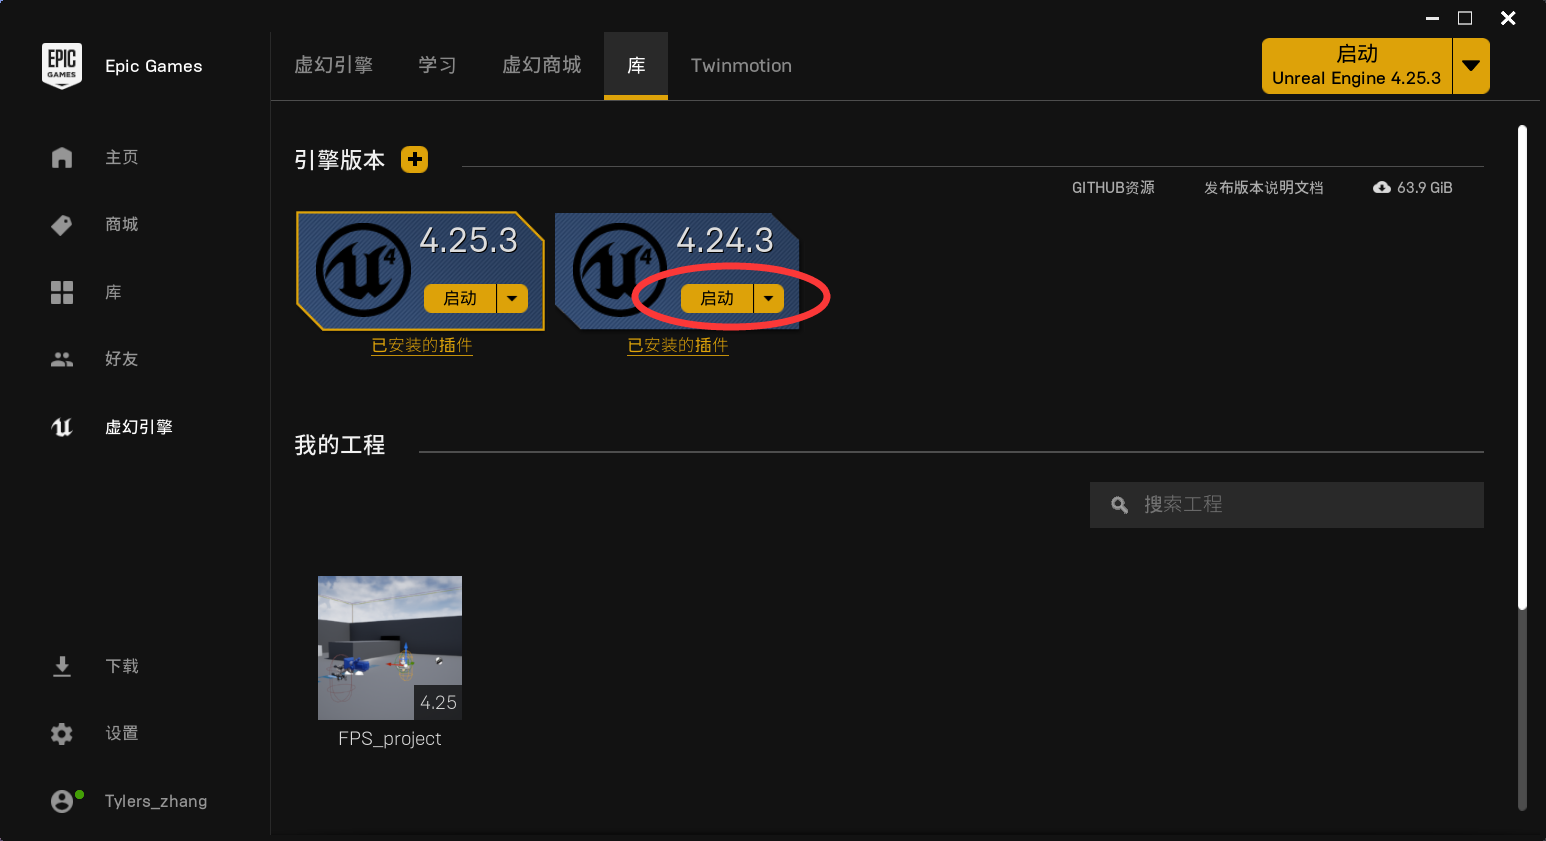Open 已安装的插件 link under 4.24.3
The image size is (1546, 841).
tap(678, 345)
